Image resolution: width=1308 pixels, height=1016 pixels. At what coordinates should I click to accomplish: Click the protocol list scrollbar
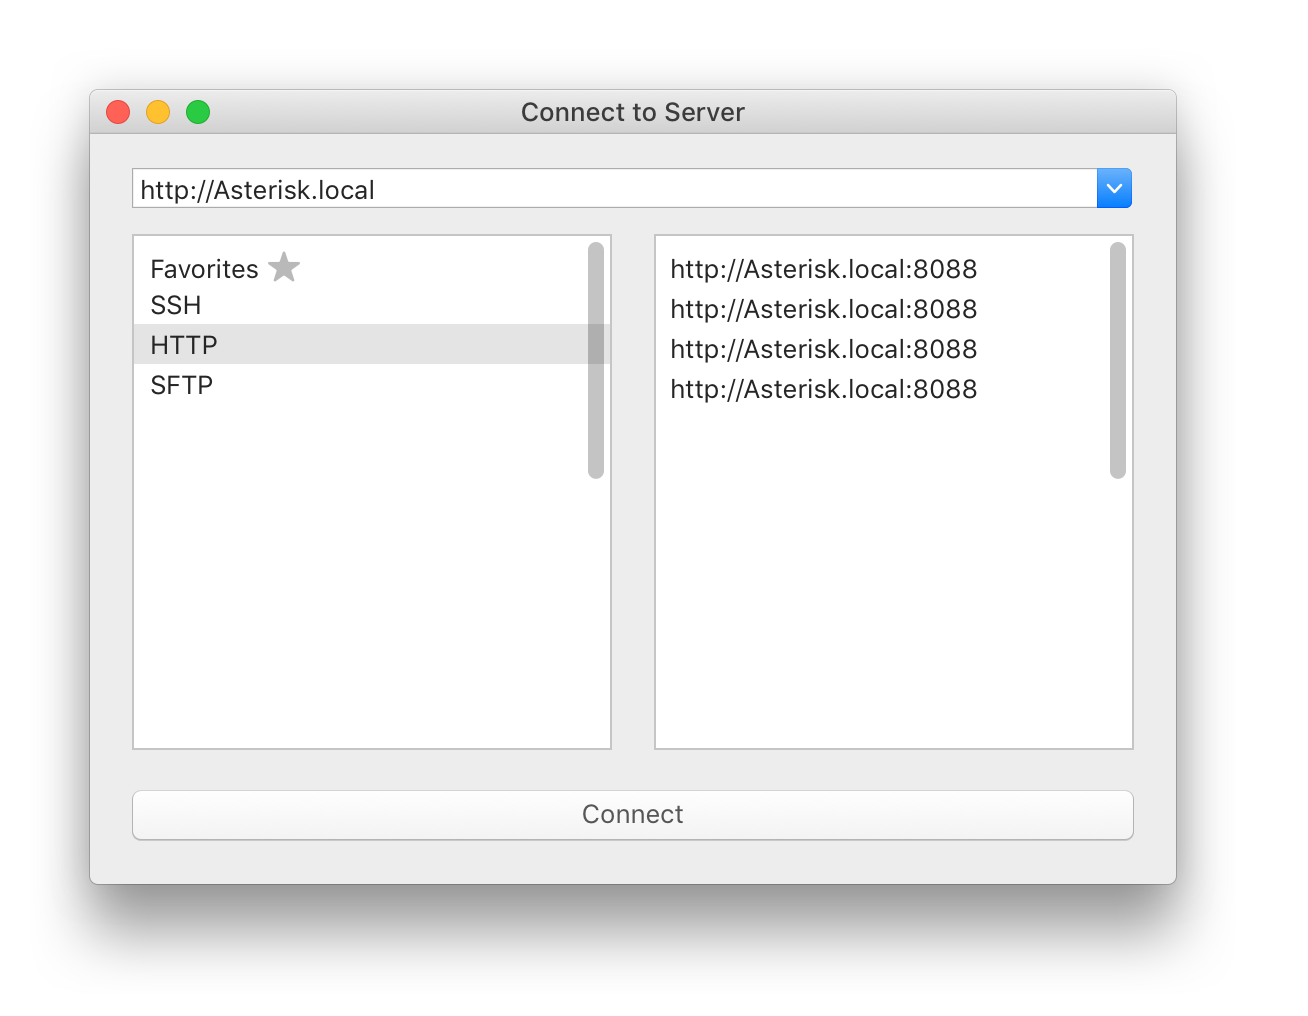pyautogui.click(x=597, y=360)
